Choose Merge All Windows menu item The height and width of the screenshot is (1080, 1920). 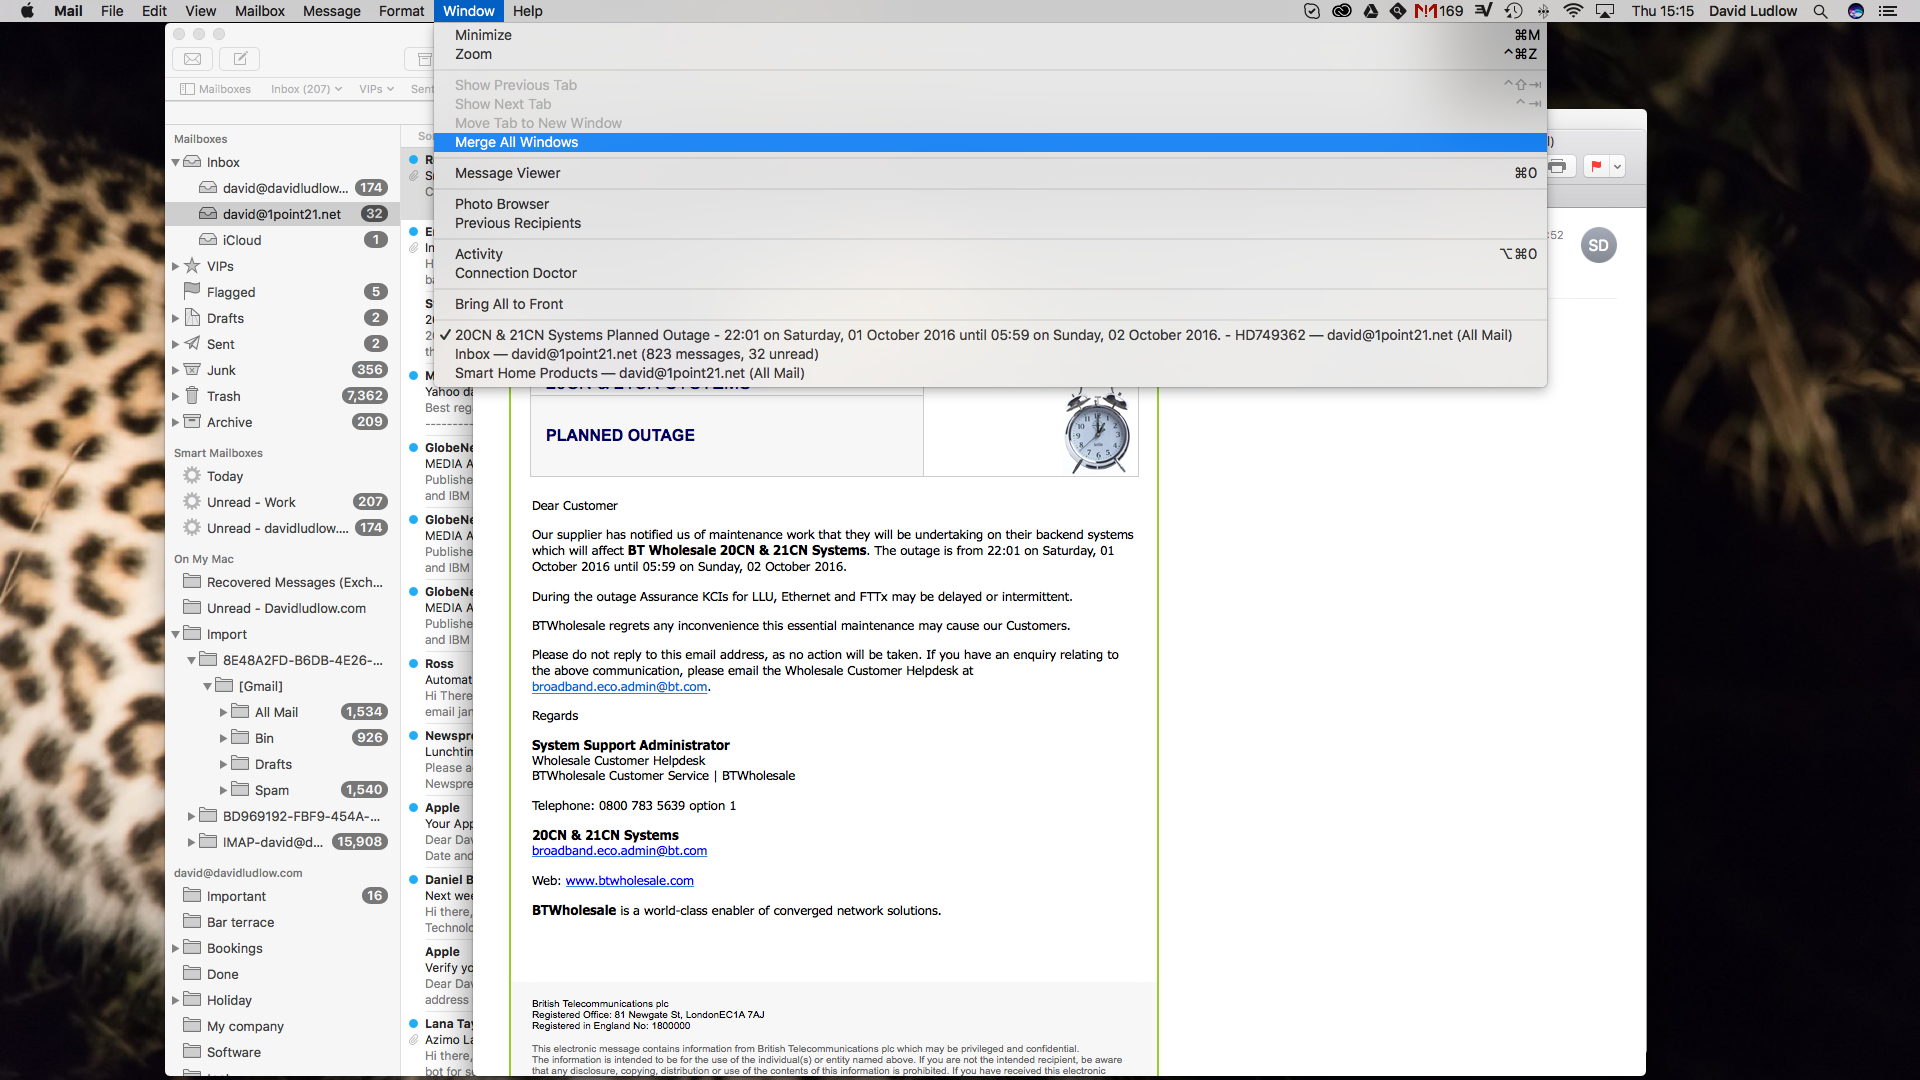tap(990, 142)
